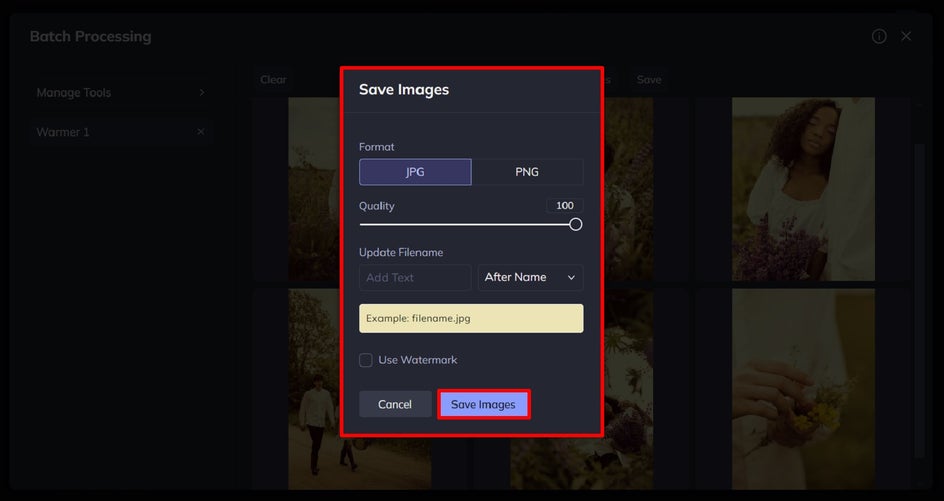This screenshot has height=501, width=944.
Task: Open the After Name dropdown
Action: (530, 277)
